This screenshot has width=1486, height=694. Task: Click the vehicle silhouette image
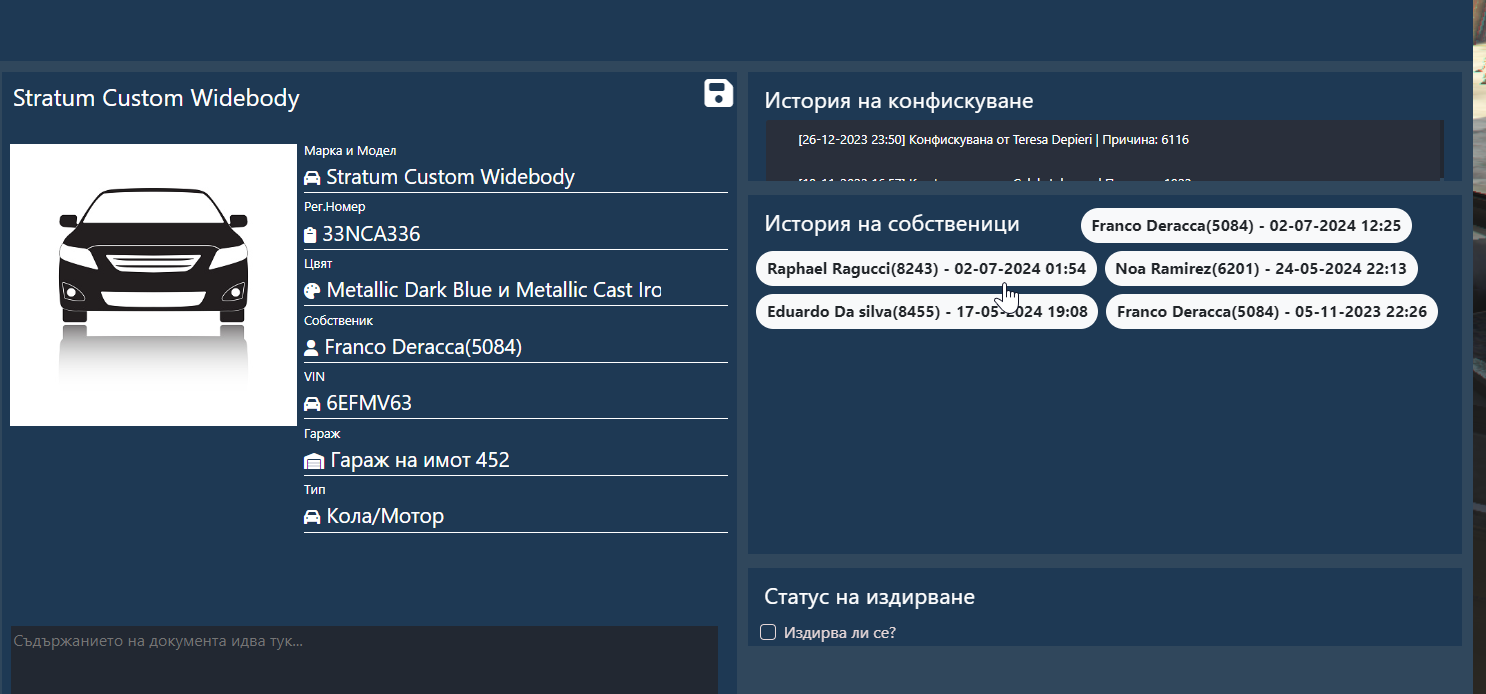point(153,285)
